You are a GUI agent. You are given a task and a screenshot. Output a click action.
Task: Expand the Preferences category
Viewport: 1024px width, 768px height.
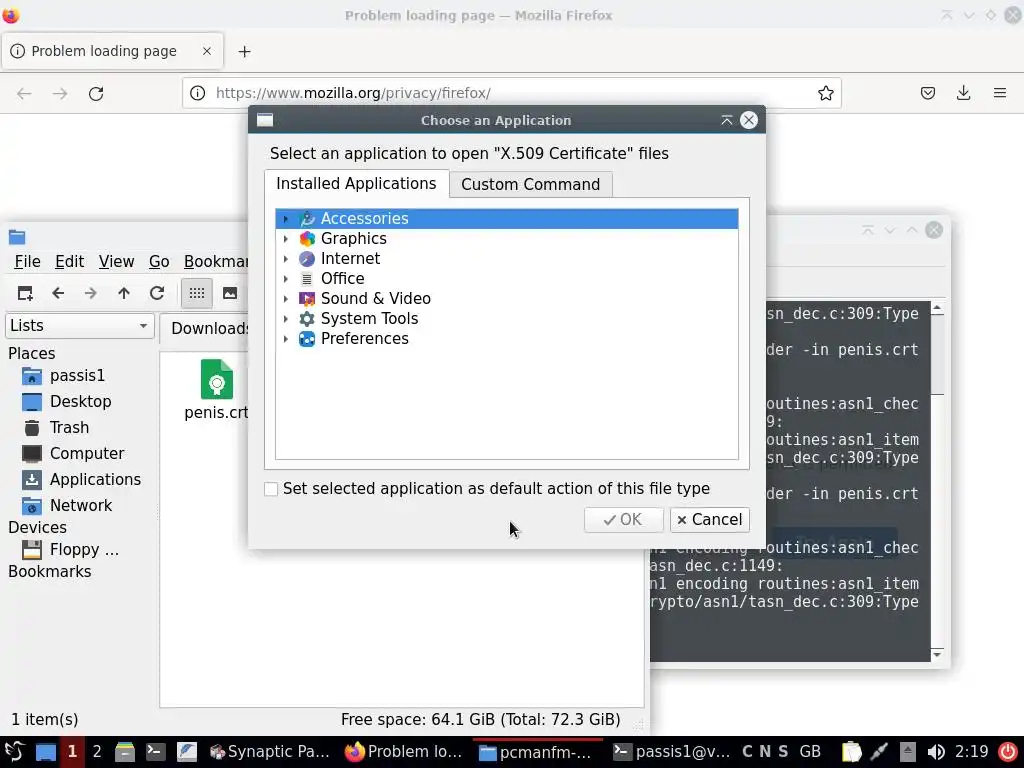click(x=285, y=339)
